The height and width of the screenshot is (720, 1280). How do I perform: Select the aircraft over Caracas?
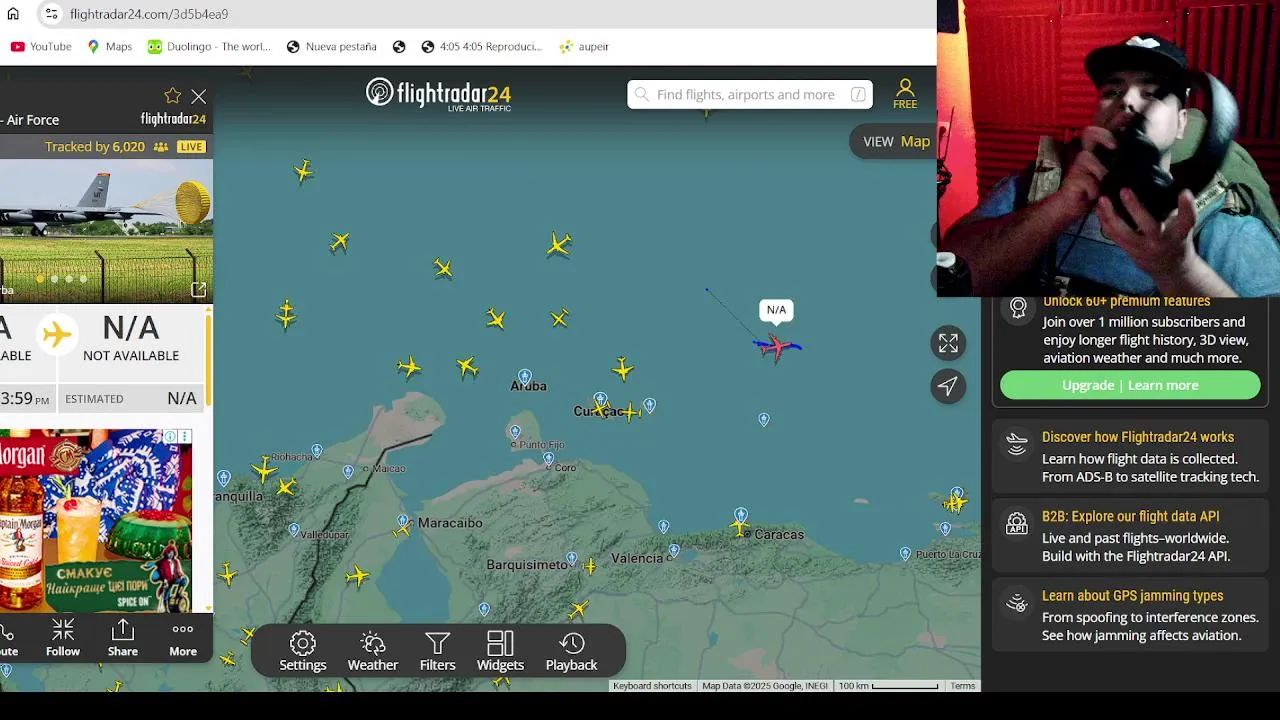(740, 525)
